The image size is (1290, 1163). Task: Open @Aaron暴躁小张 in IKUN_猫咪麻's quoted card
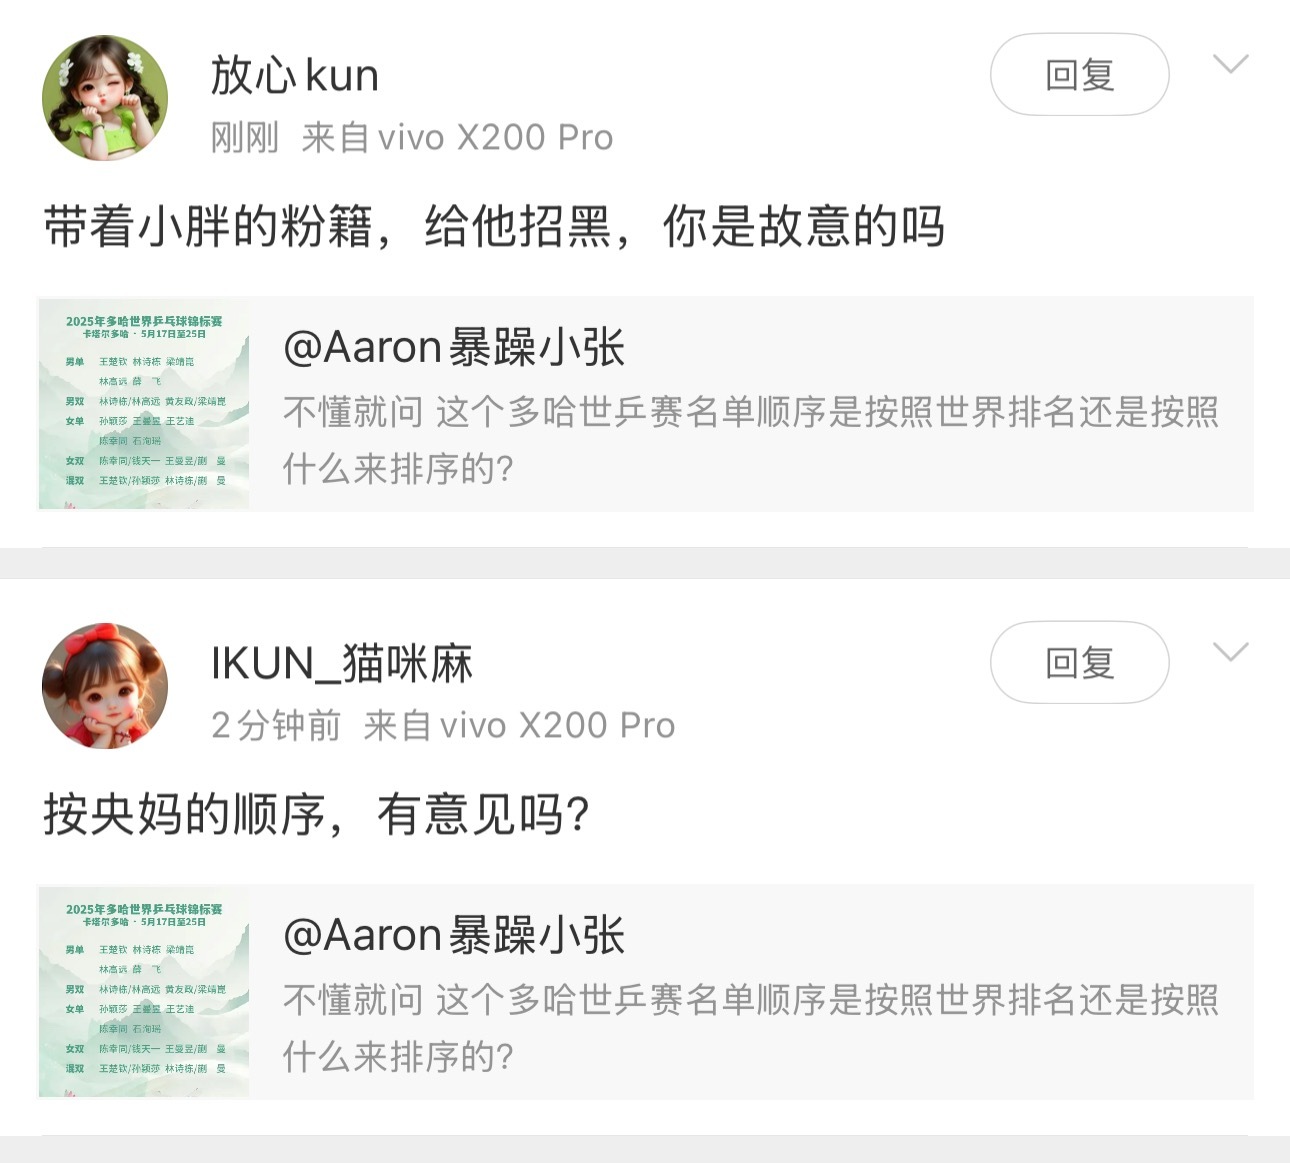point(454,935)
